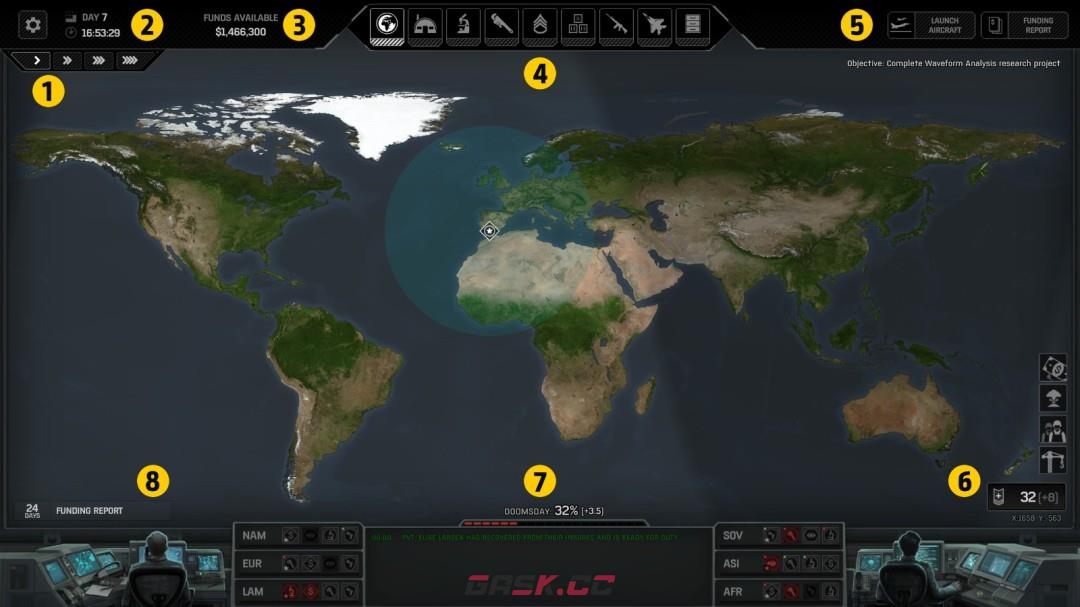Open the Funding Report button at top right
This screenshot has height=607, width=1080.
pyautogui.click(x=1024, y=25)
